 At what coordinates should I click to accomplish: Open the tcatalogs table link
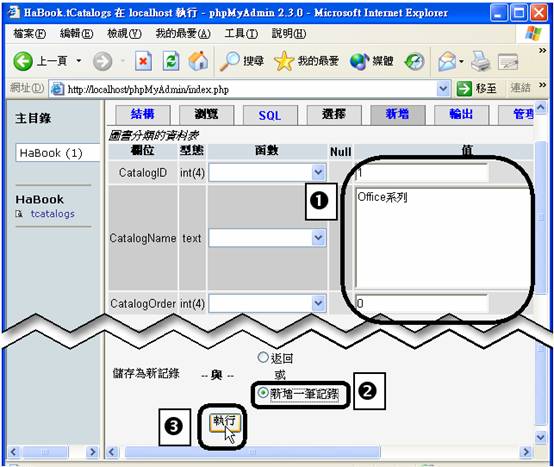(x=53, y=214)
